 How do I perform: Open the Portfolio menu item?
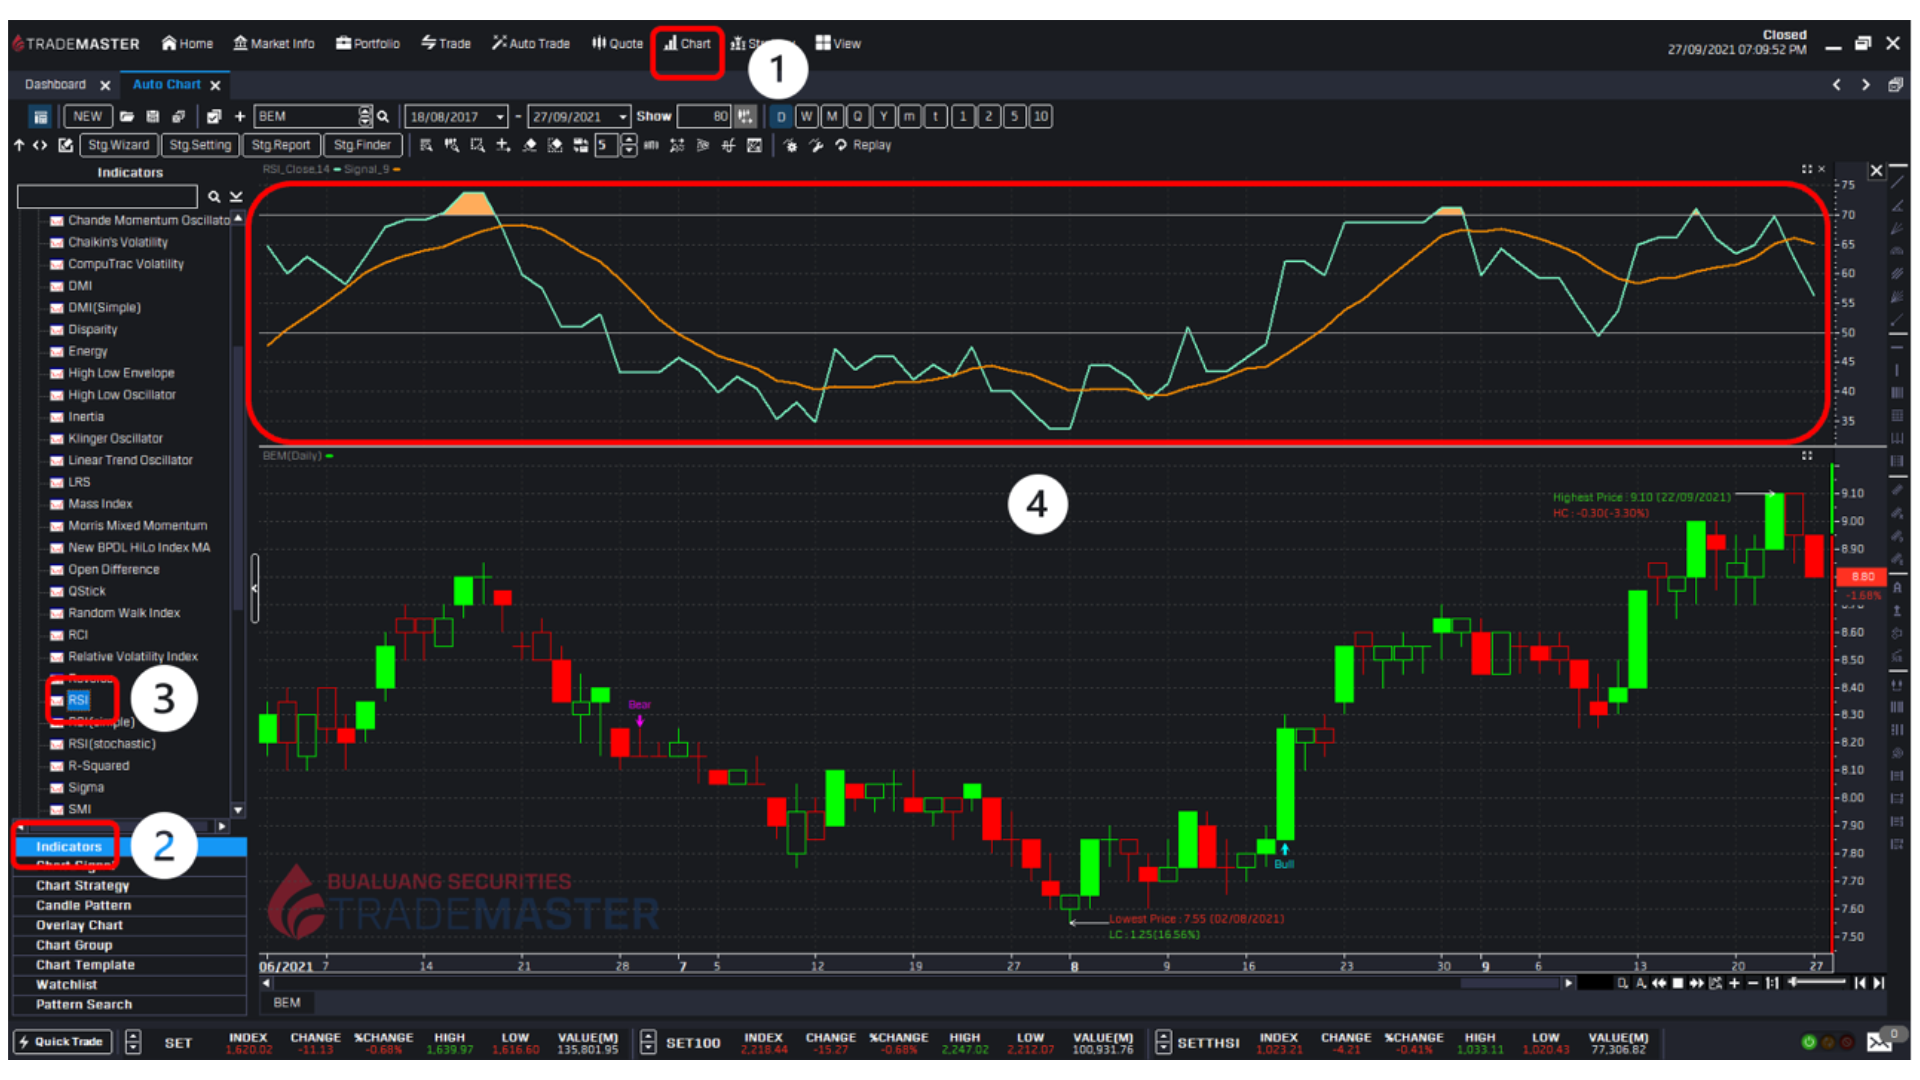367,43
